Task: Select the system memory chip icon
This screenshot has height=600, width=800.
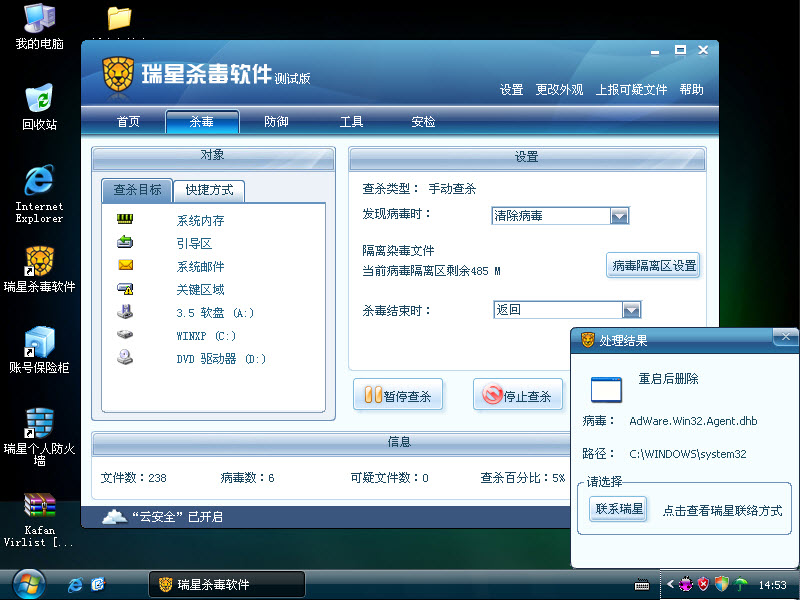Action: pos(125,219)
